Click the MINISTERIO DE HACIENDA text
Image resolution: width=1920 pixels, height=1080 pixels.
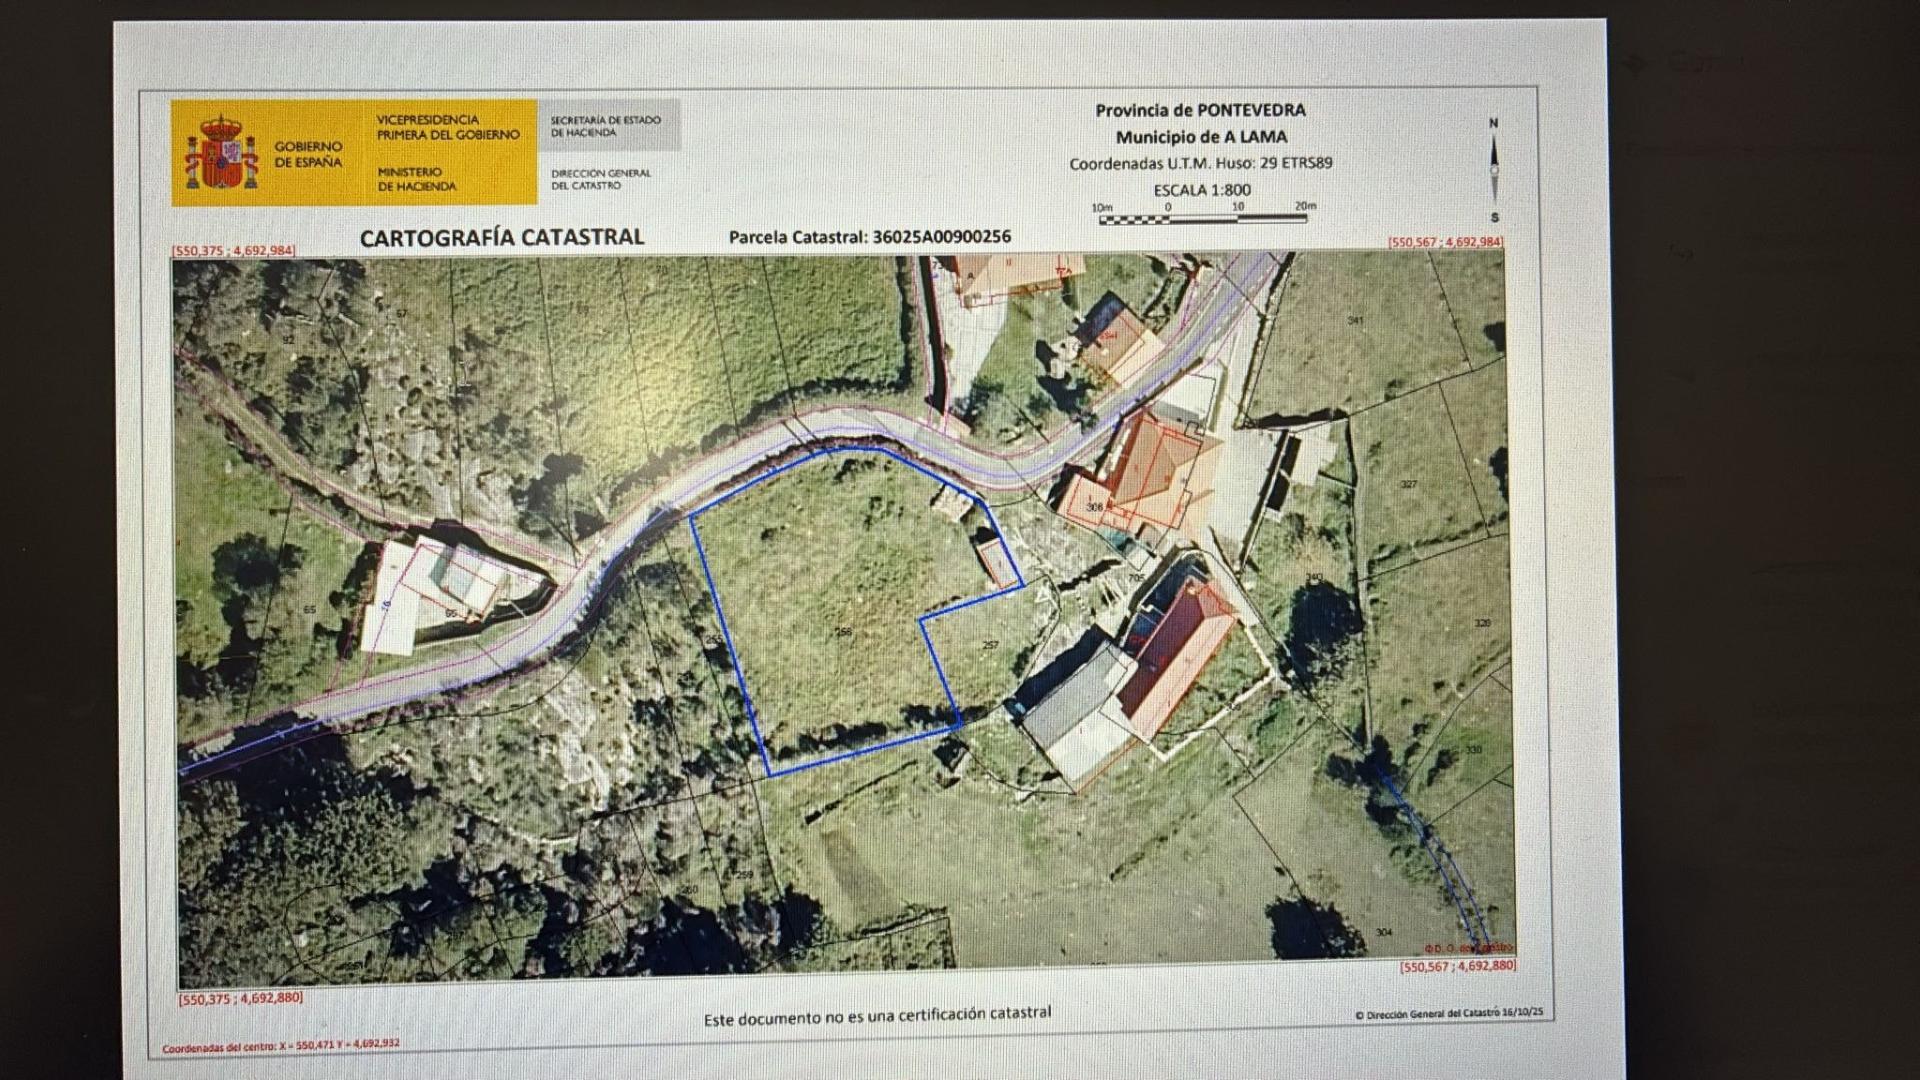click(416, 179)
